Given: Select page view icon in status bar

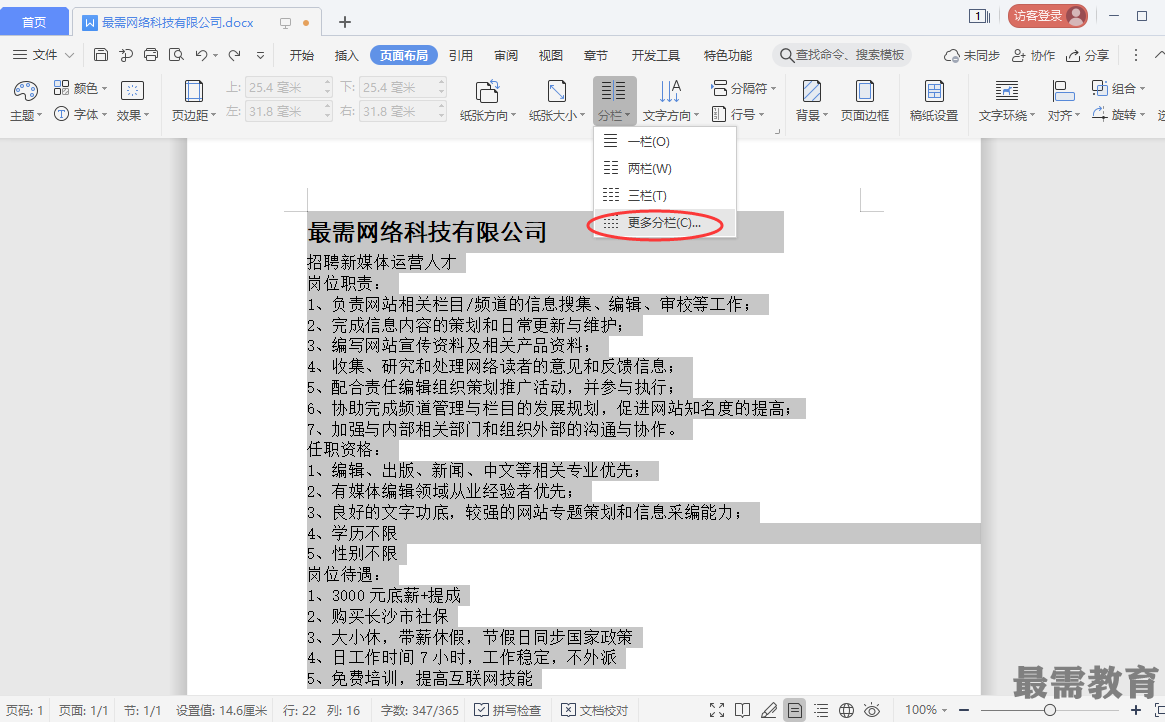Looking at the screenshot, I should tap(795, 710).
